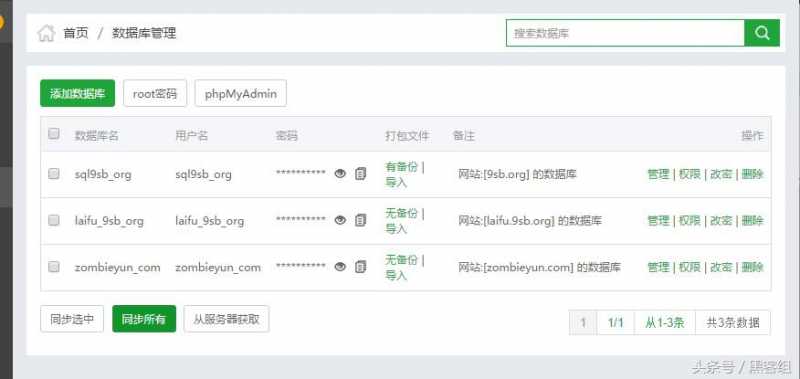Click 导入 link for zombieyun_com
Viewport: 800px width, 379px height.
point(396,275)
